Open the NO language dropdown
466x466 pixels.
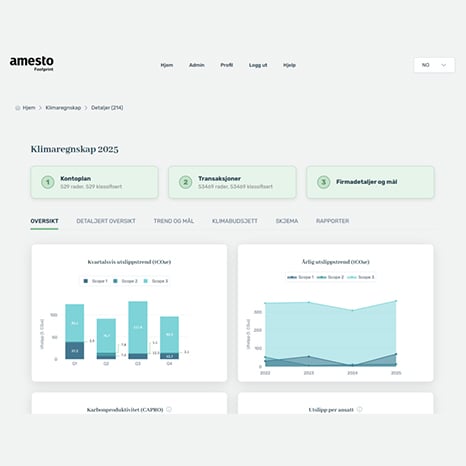[x=434, y=65]
